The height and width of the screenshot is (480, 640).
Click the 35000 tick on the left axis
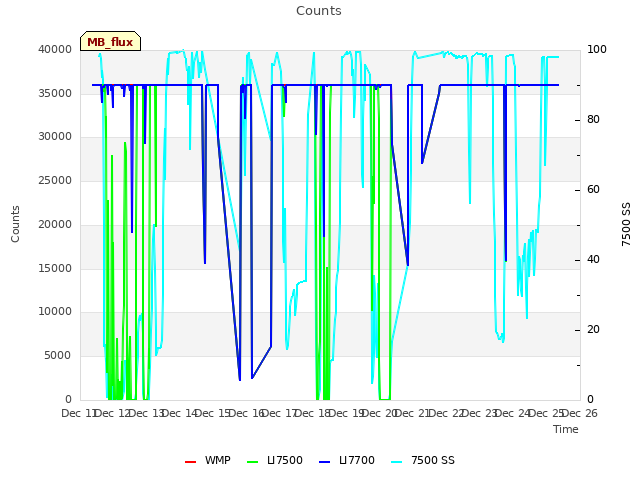[x=55, y=93]
